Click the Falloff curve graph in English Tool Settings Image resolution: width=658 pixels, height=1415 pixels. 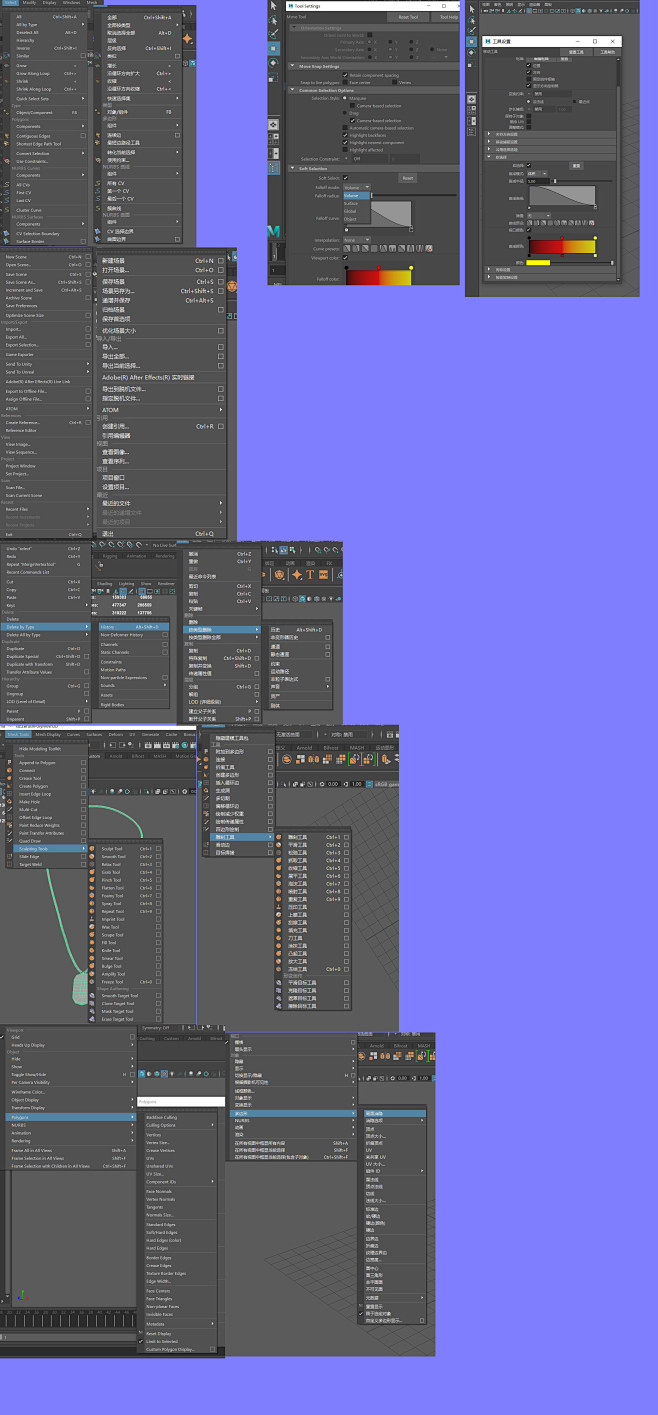point(390,214)
